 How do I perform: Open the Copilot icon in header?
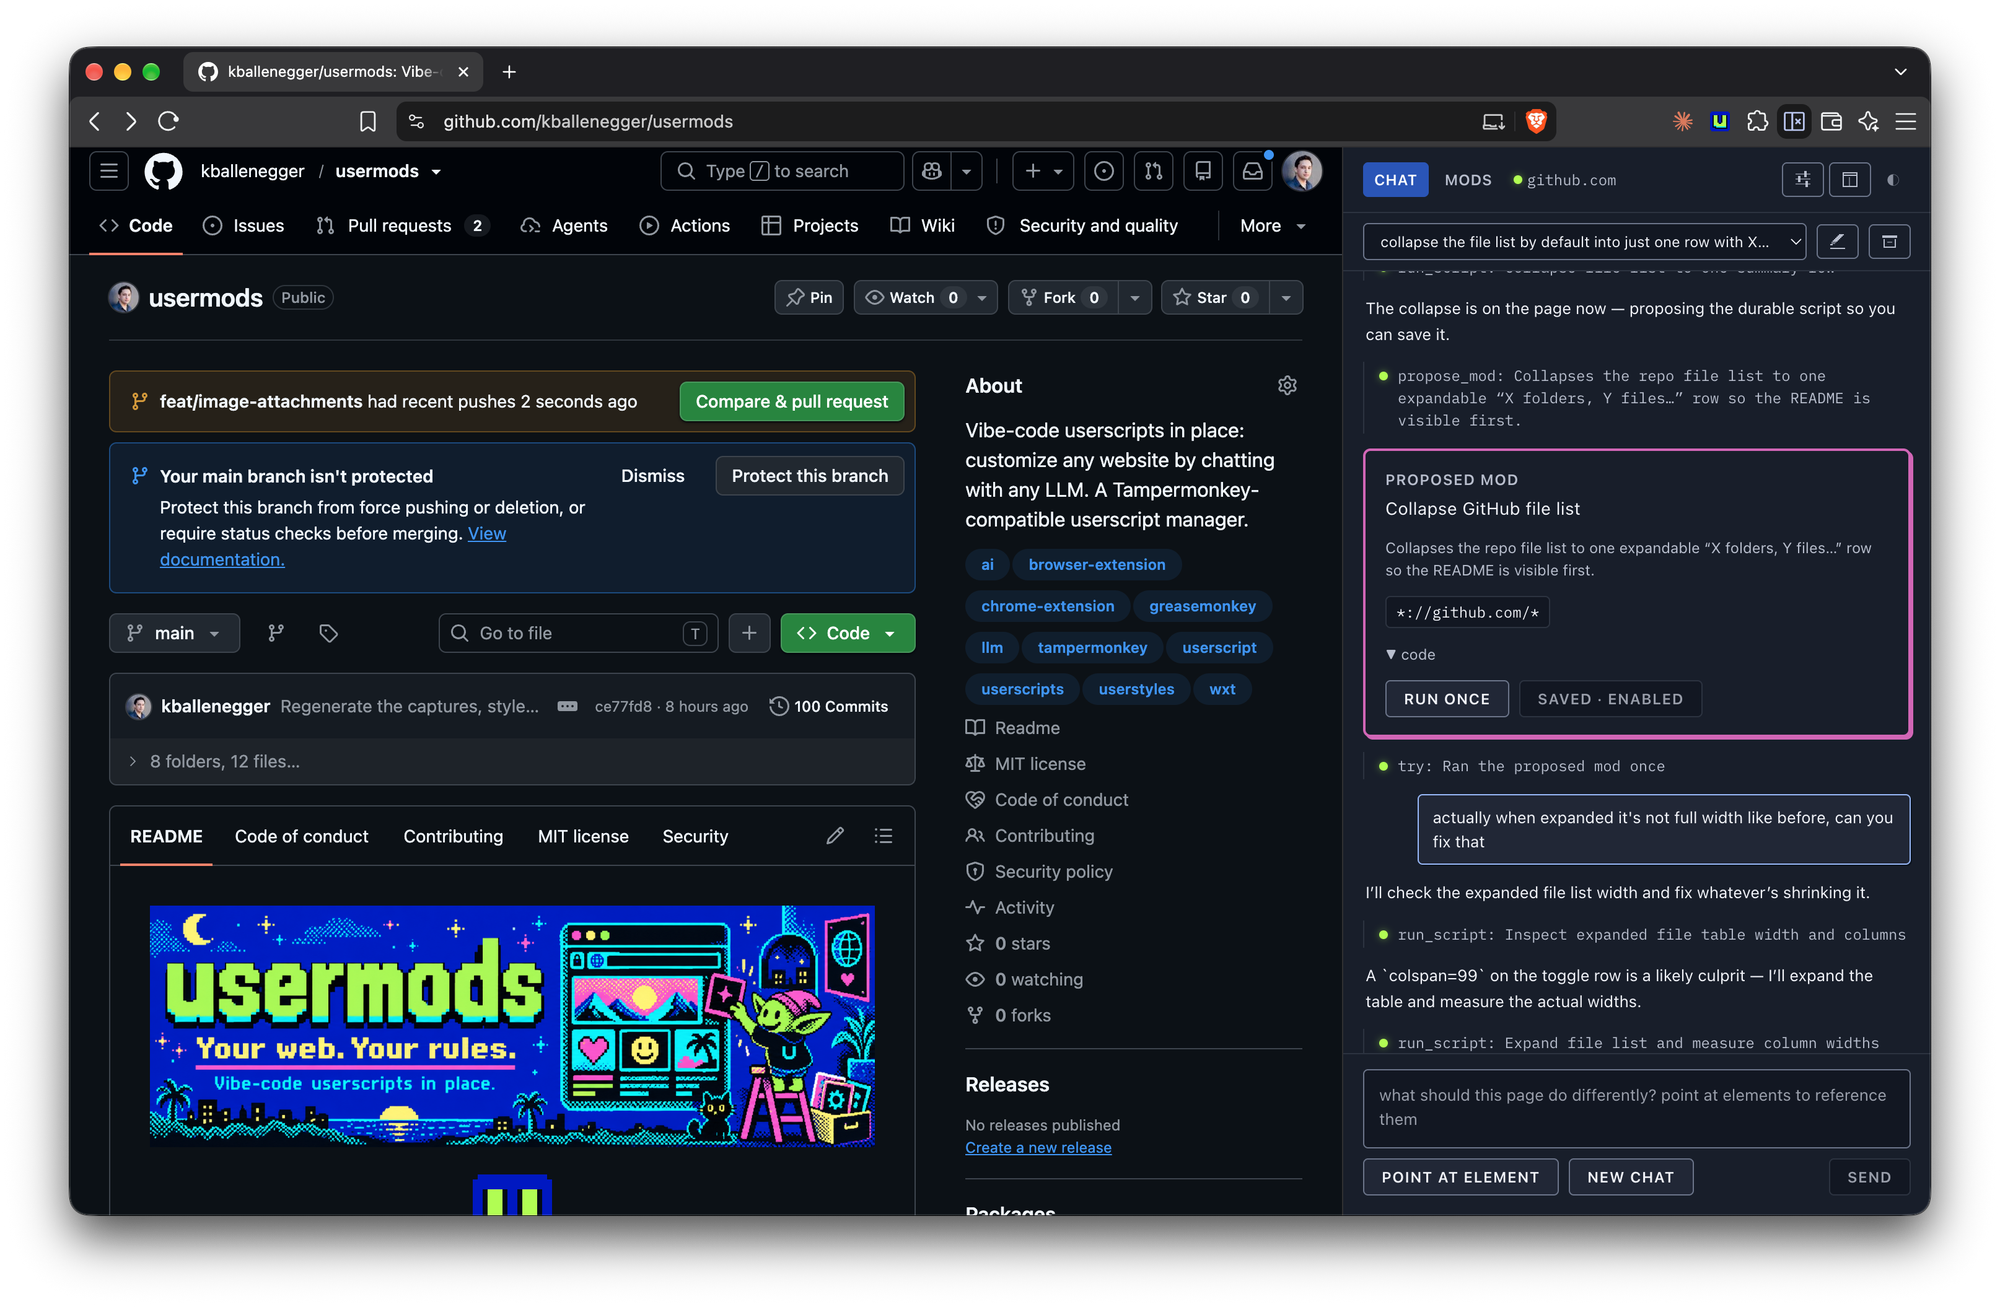[932, 171]
